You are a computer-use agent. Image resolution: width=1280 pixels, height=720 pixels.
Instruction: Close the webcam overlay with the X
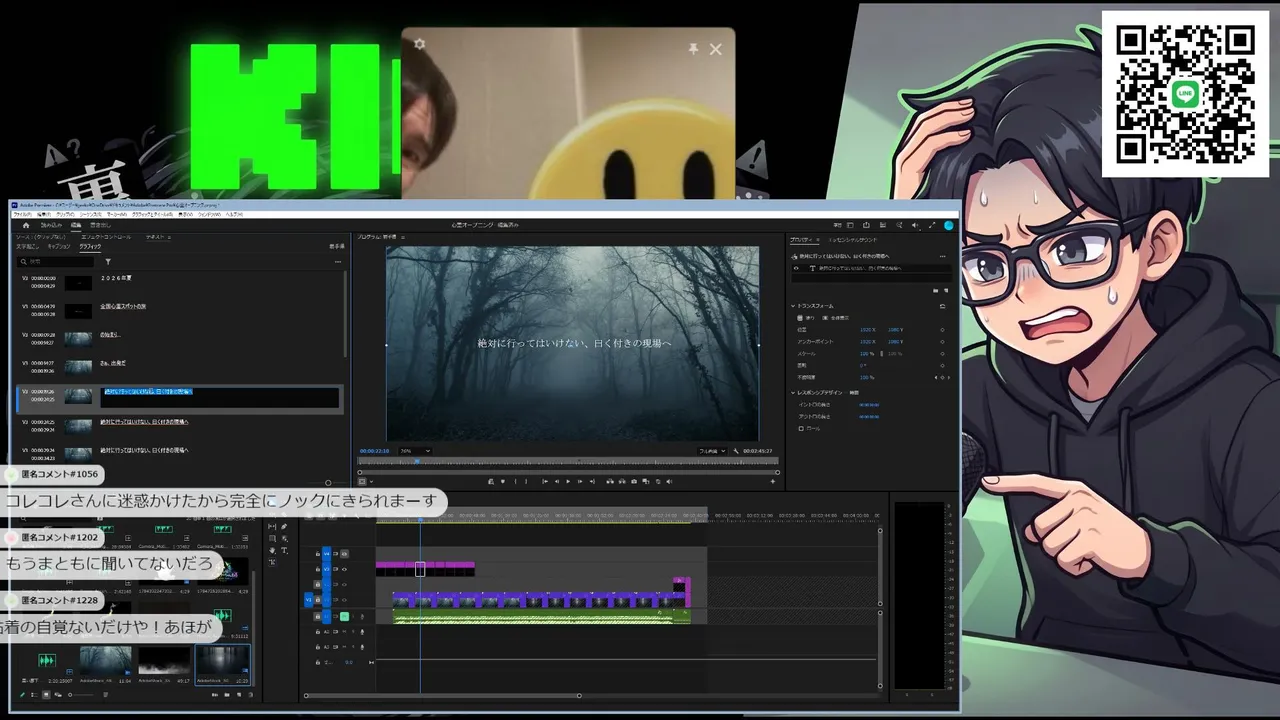click(x=715, y=48)
